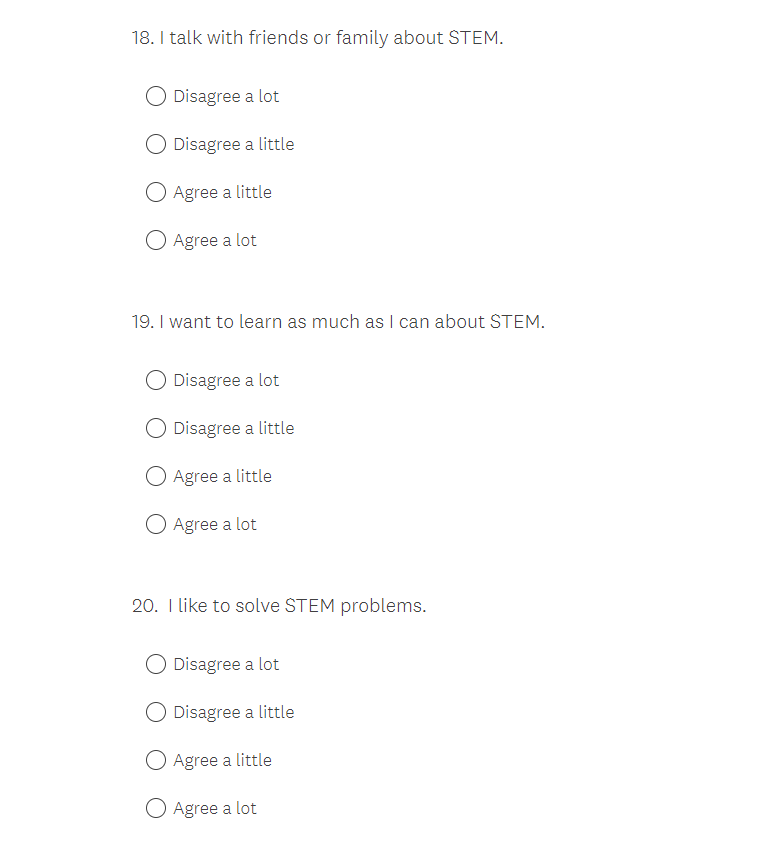Choose 'Disagree a little' radio circle in question 19
The height and width of the screenshot is (853, 760).
coord(156,428)
